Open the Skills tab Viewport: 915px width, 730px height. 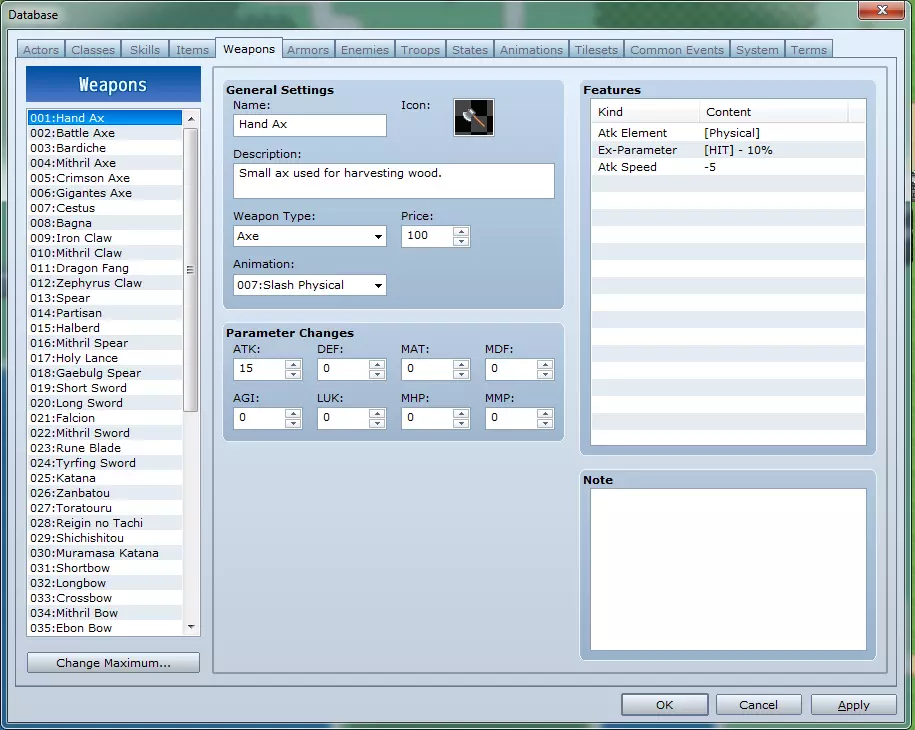pos(144,50)
